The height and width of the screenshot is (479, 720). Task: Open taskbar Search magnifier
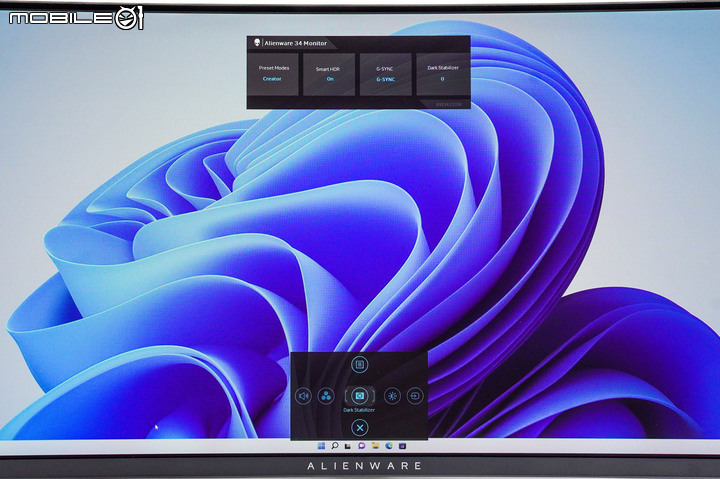335,446
